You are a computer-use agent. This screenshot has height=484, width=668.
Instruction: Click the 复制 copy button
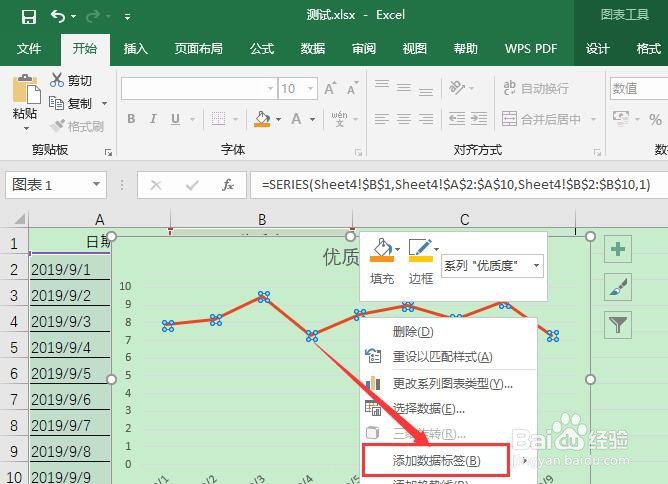pyautogui.click(x=70, y=103)
